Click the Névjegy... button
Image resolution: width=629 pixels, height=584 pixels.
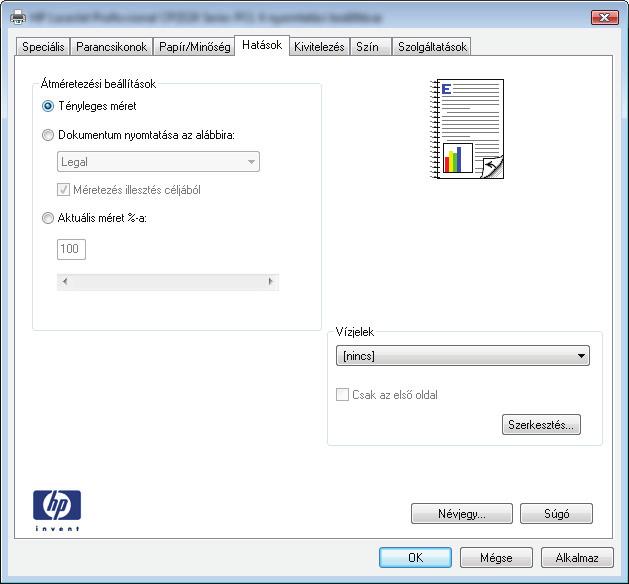[x=462, y=514]
